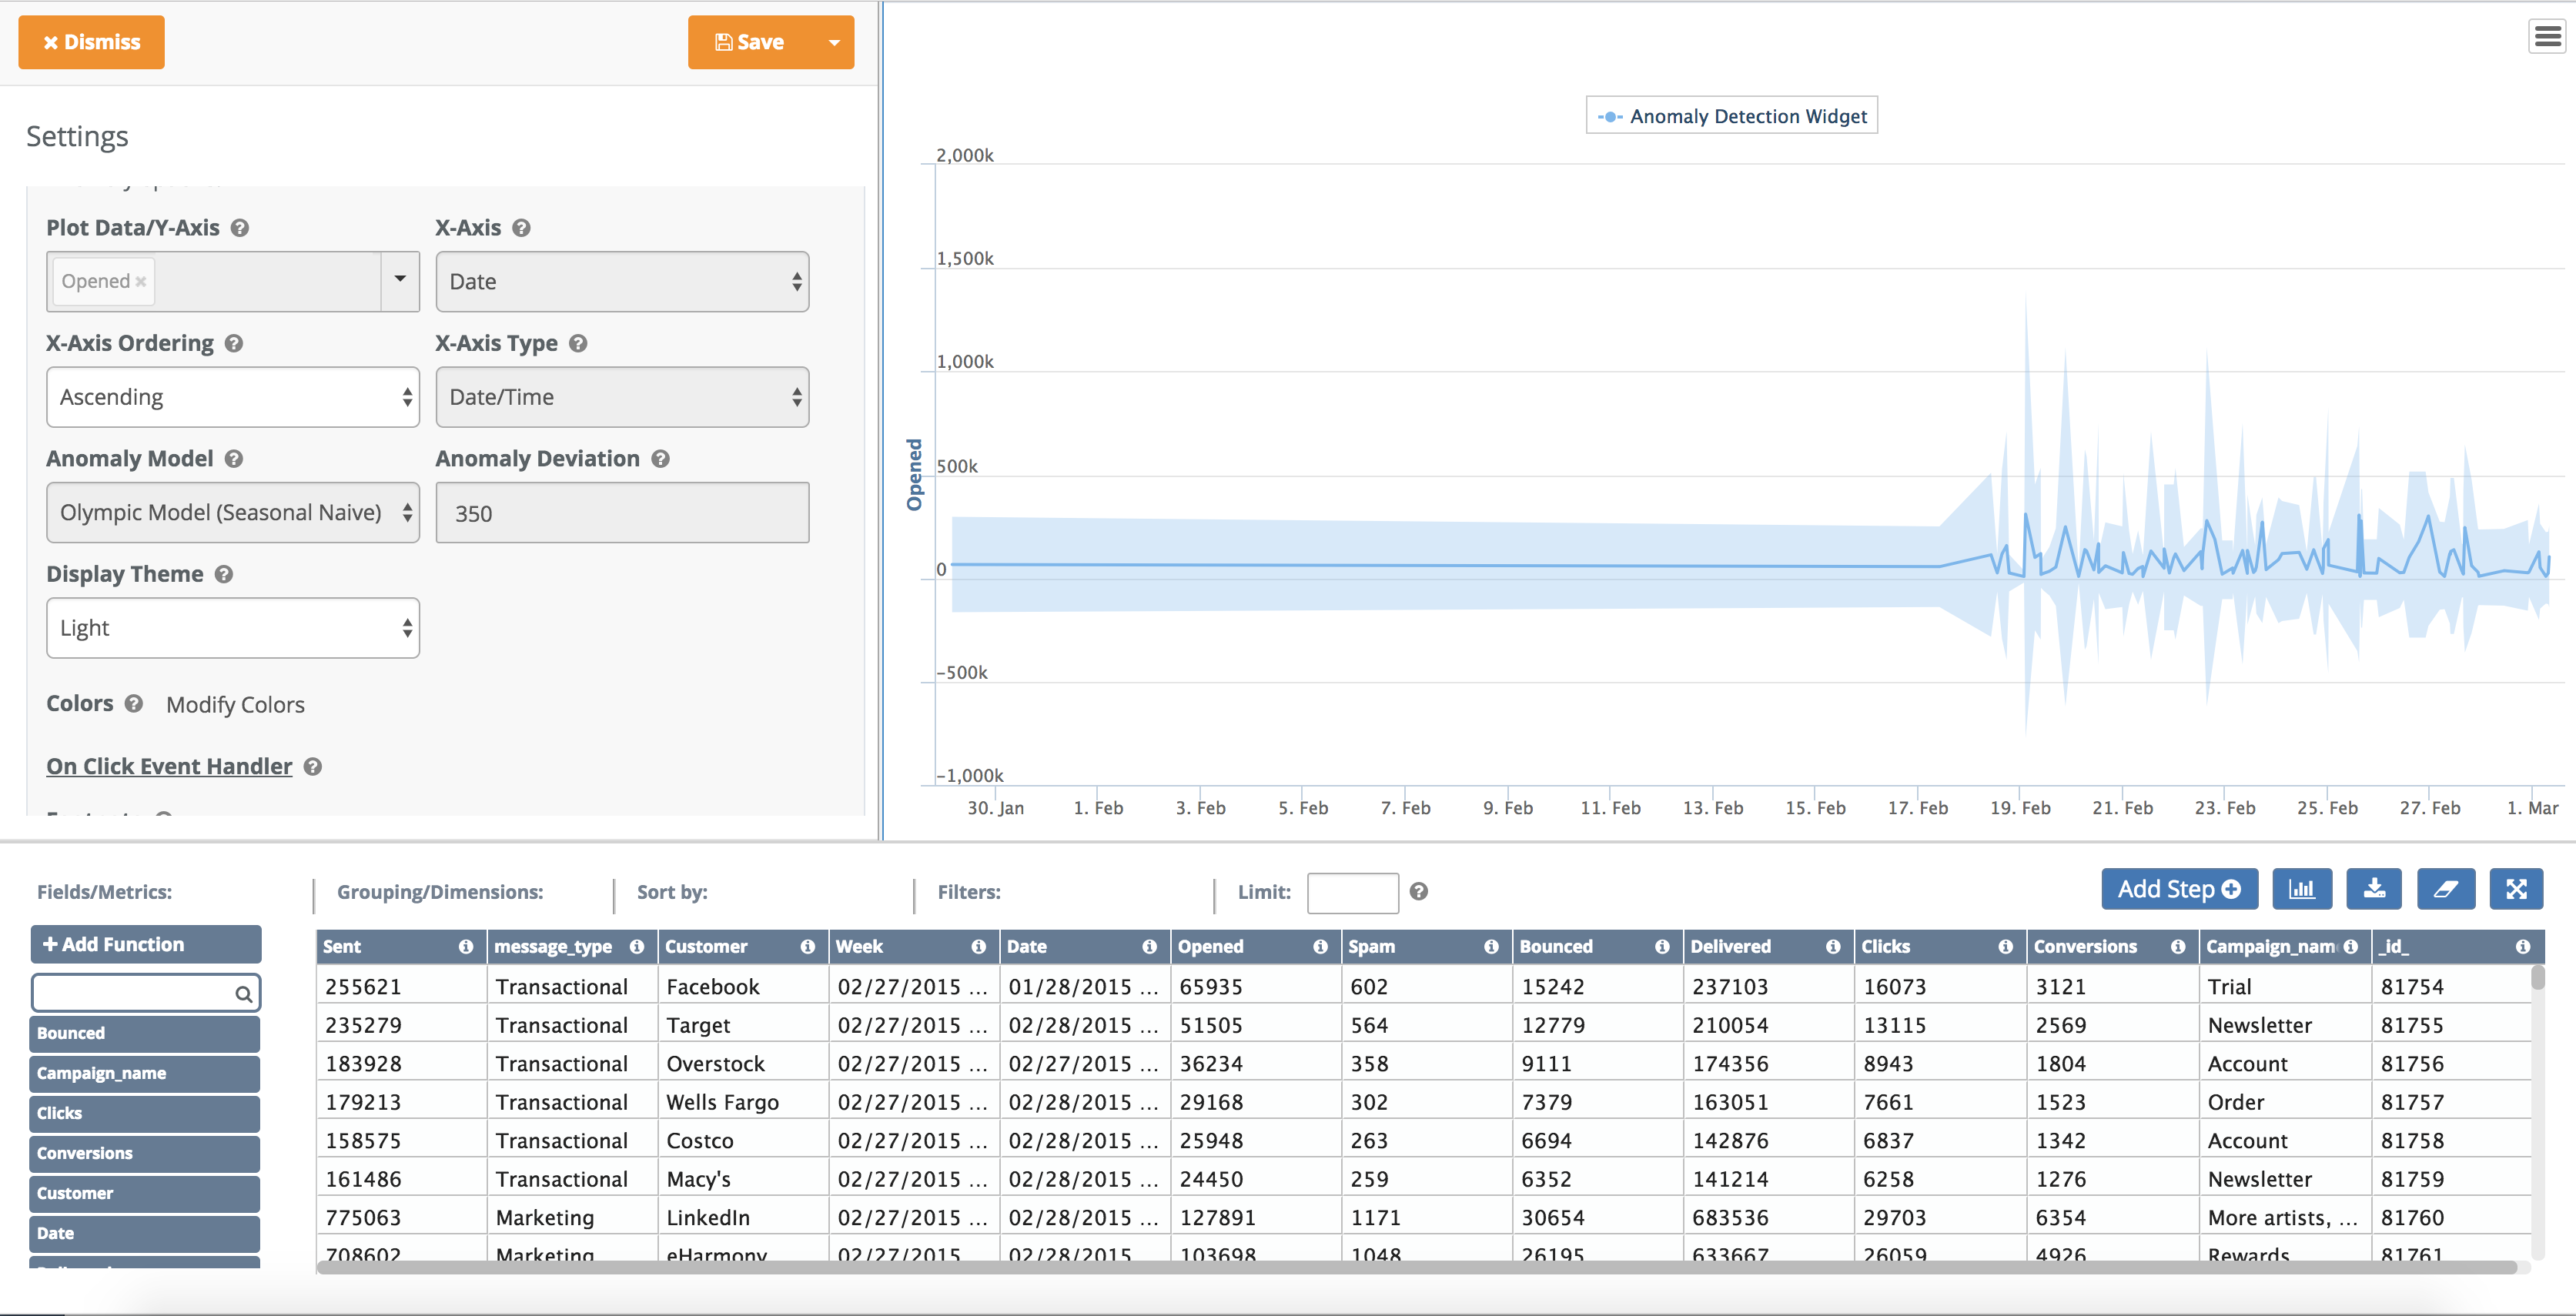Viewport: 2576px width, 1316px height.
Task: Expand the Anomaly Model selector
Action: click(x=235, y=510)
